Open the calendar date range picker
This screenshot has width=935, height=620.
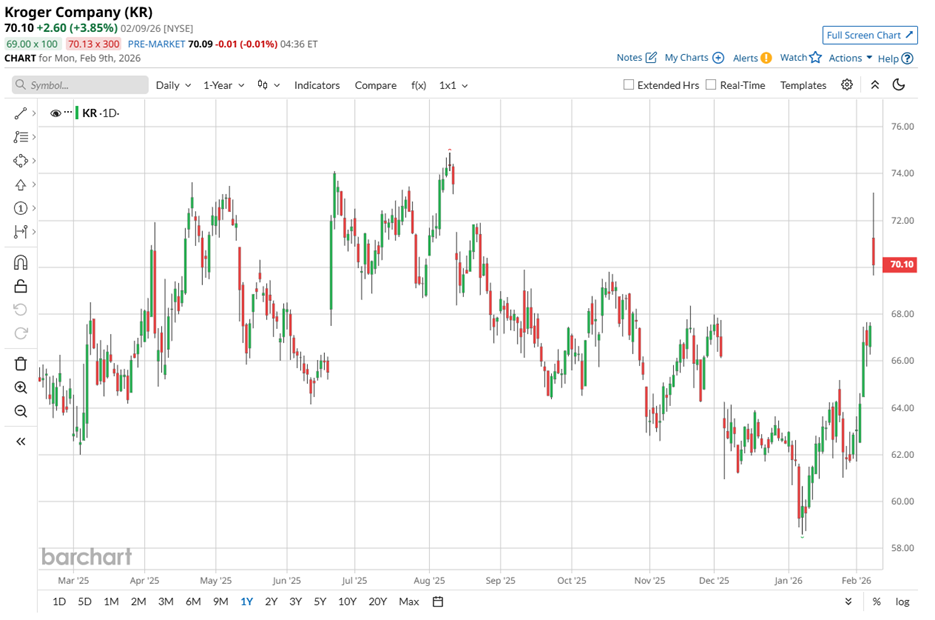(x=438, y=602)
